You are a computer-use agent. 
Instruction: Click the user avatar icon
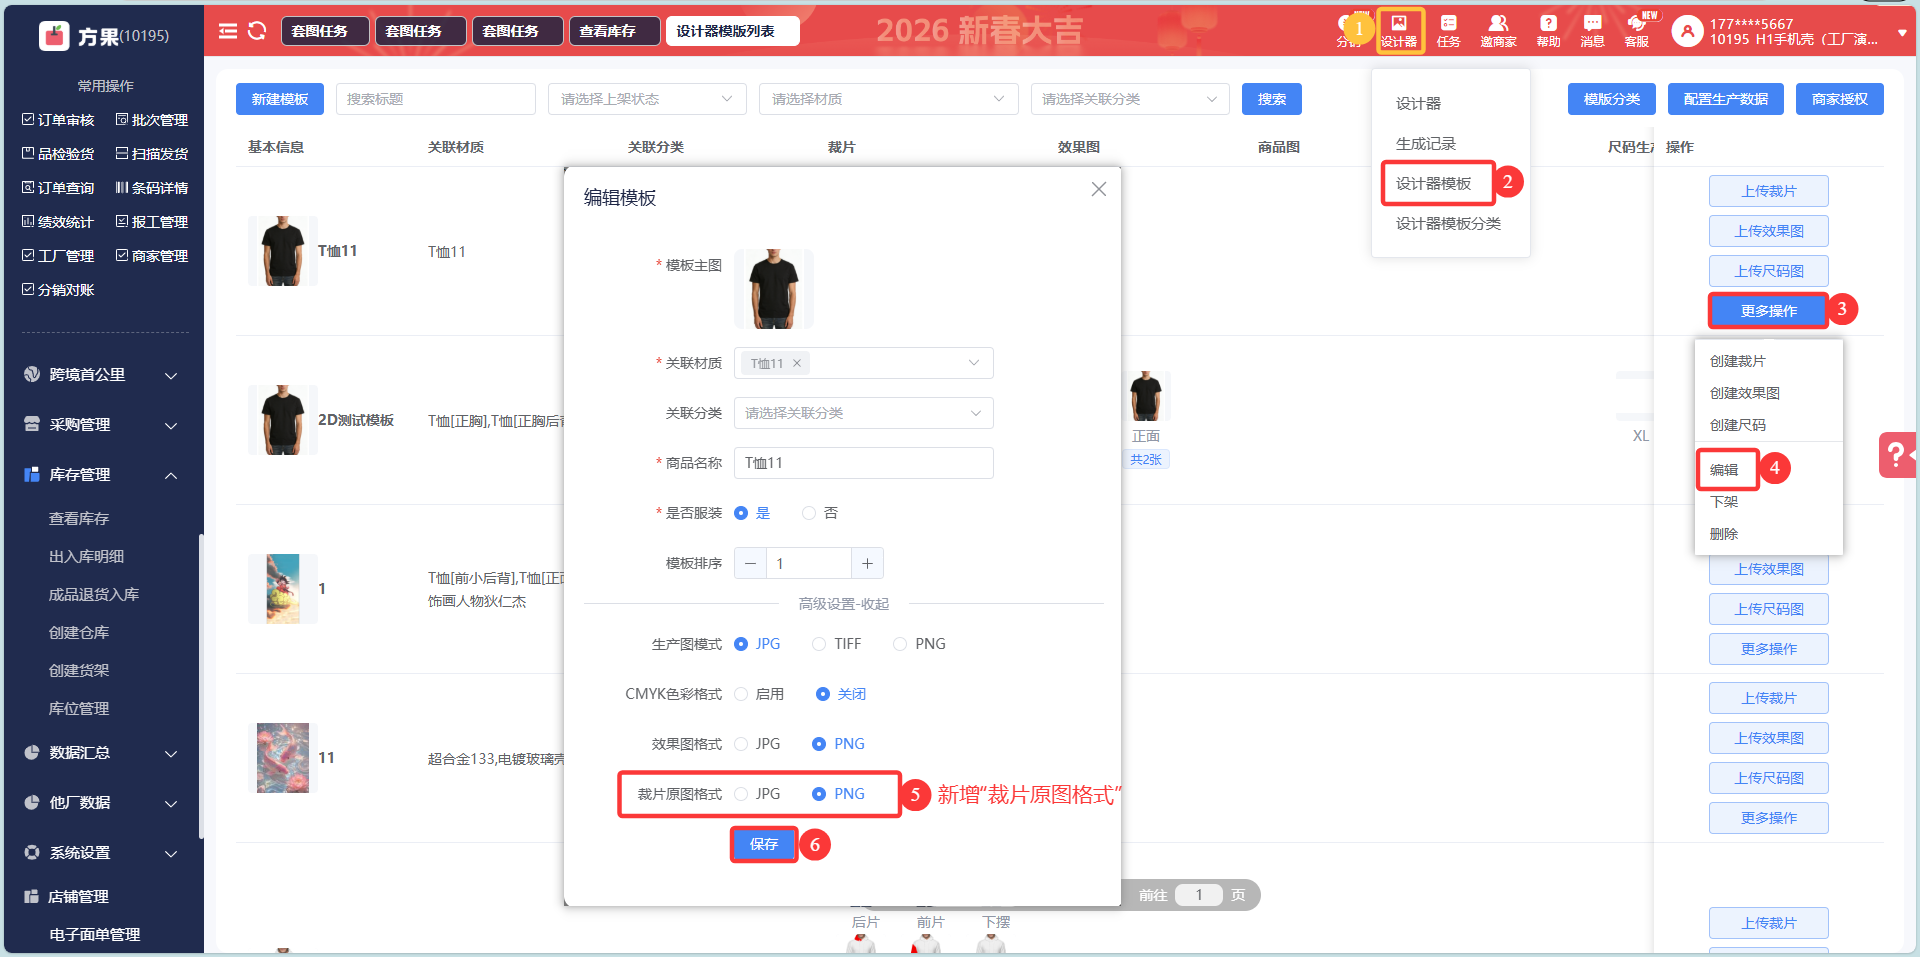pyautogui.click(x=1687, y=31)
